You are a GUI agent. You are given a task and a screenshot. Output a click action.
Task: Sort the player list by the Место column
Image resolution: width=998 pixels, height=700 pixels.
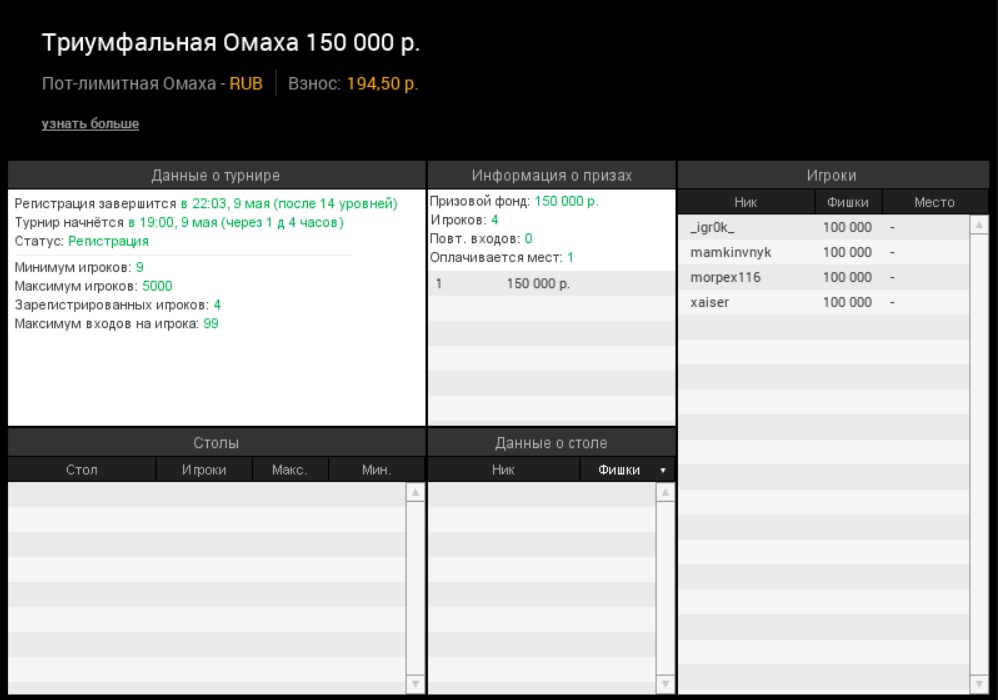point(934,202)
